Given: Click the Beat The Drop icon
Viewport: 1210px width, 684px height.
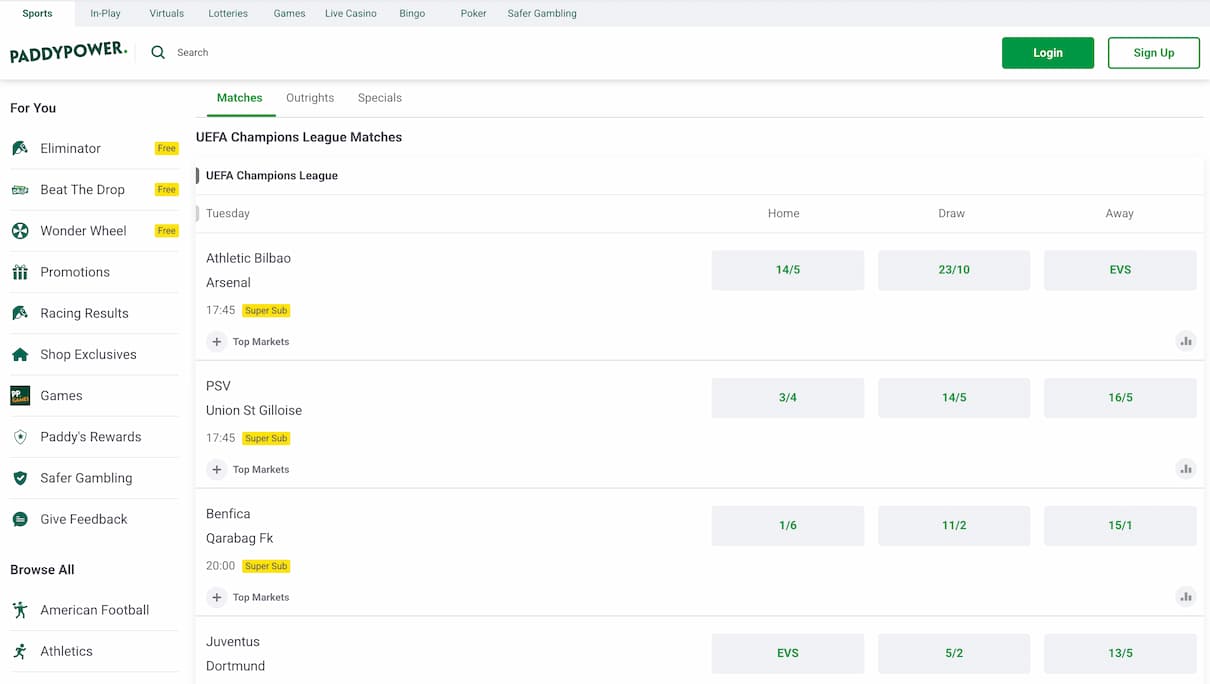Looking at the screenshot, I should tap(20, 189).
